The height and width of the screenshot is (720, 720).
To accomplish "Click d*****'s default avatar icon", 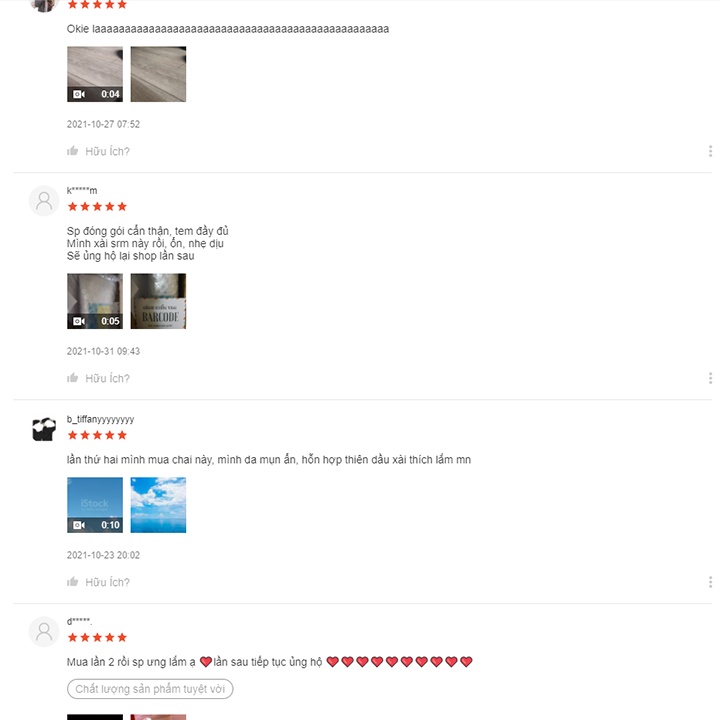I will click(x=44, y=632).
